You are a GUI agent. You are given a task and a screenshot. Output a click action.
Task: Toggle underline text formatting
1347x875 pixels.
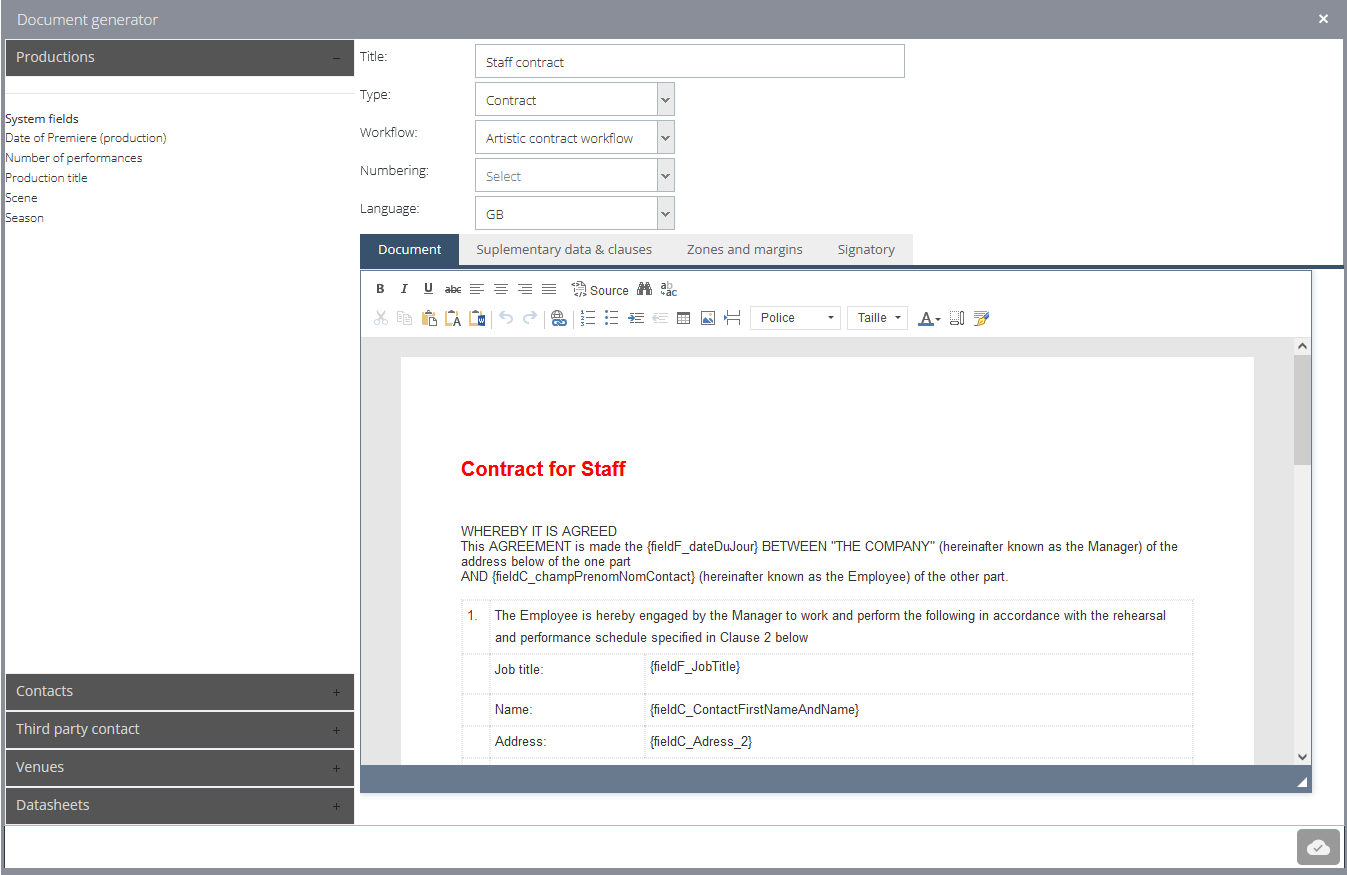coord(428,289)
